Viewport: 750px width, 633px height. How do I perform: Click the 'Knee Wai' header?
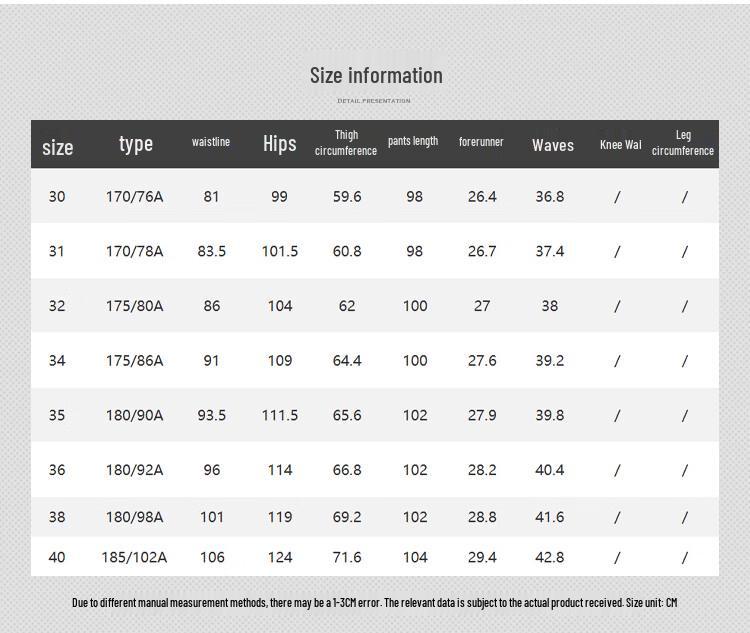pos(620,145)
